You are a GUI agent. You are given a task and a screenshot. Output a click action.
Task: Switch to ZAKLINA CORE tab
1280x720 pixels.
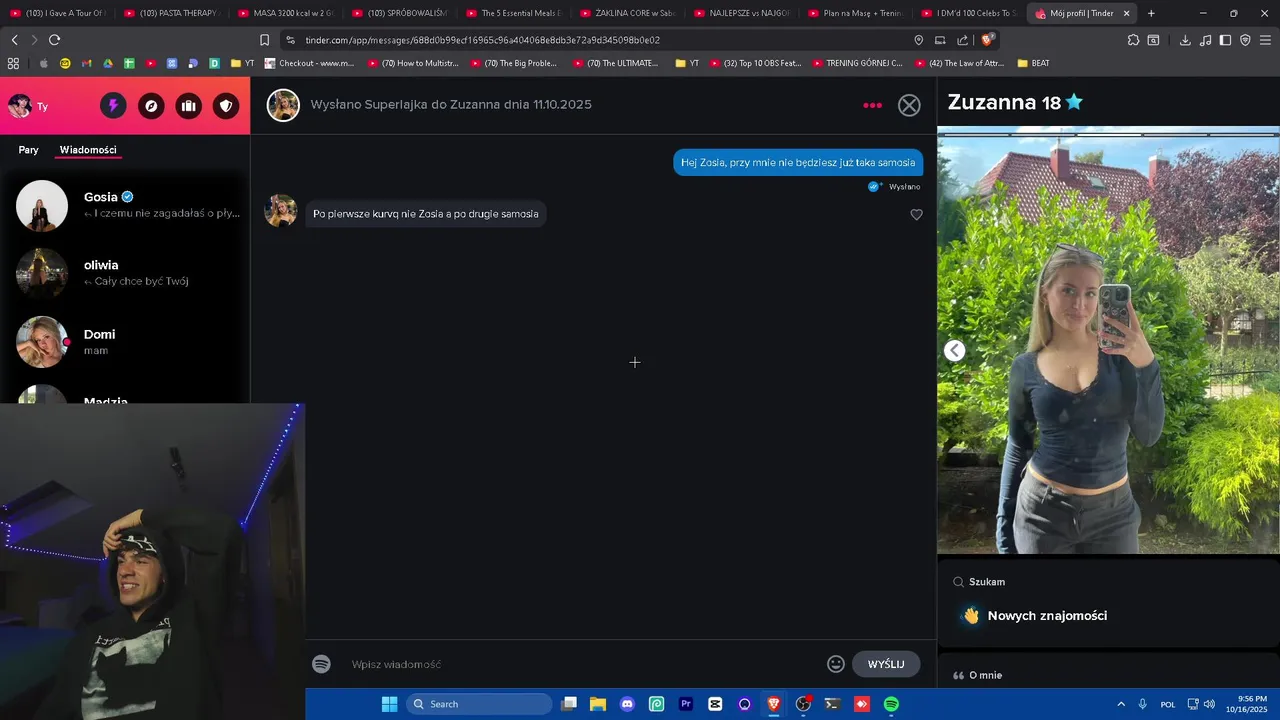(x=627, y=13)
